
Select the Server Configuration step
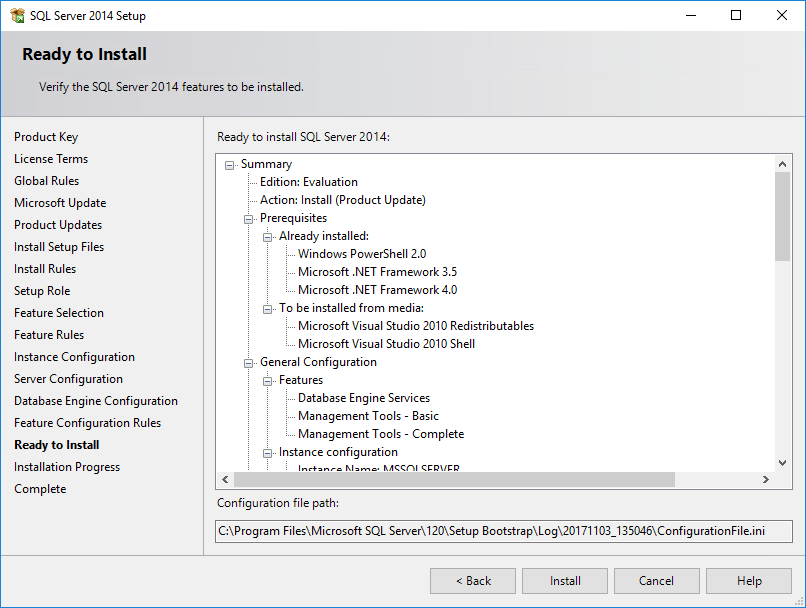[68, 379]
